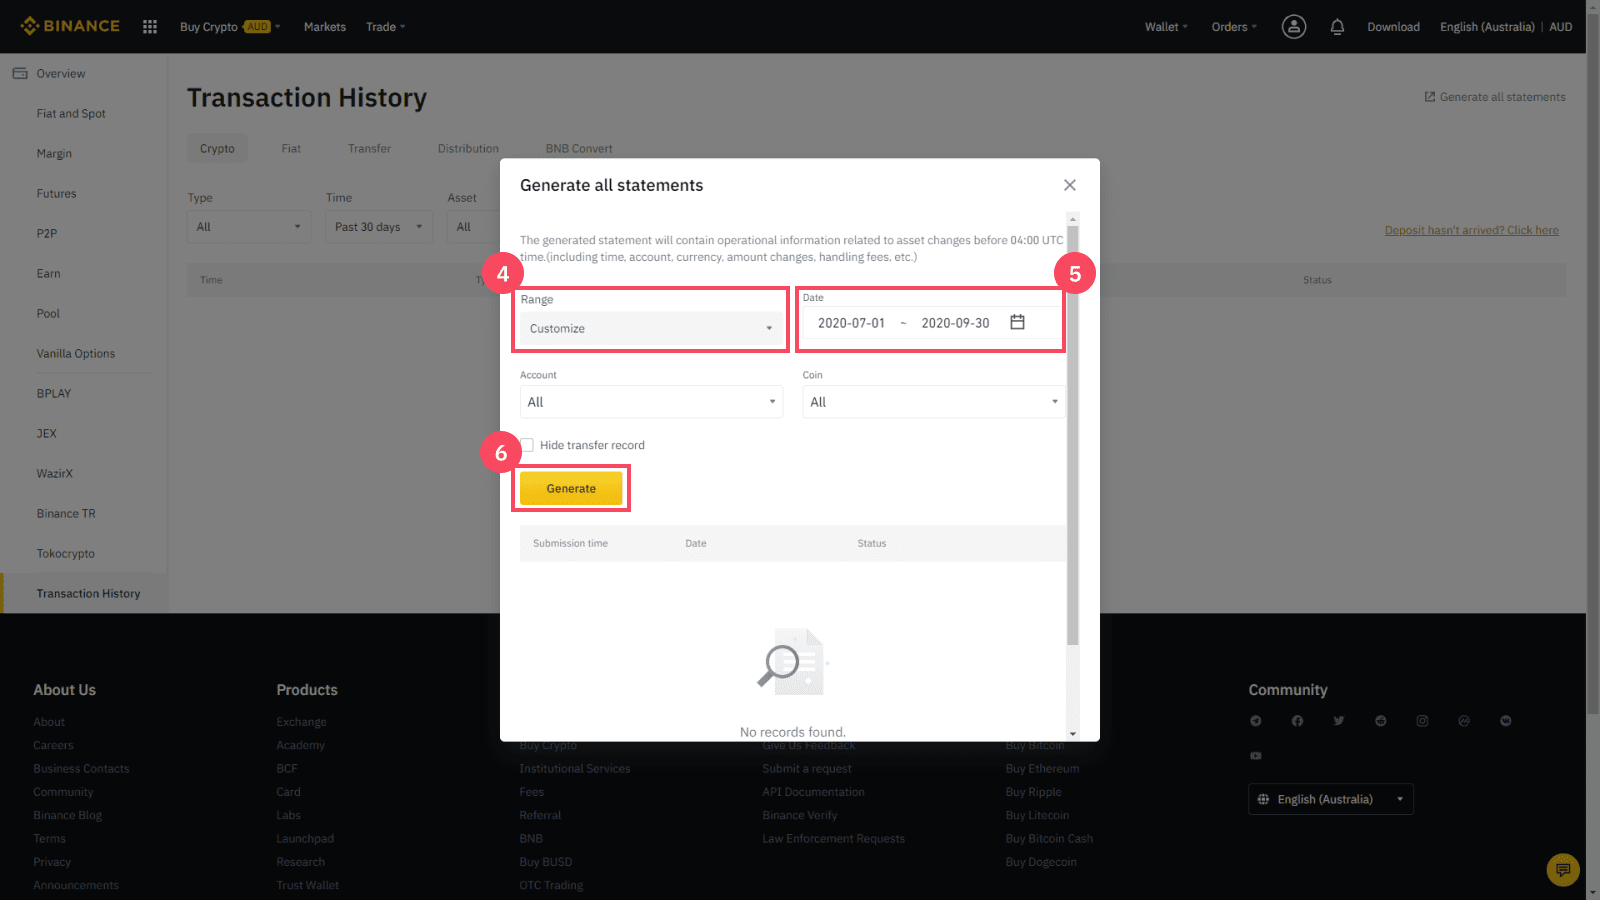The height and width of the screenshot is (900, 1600).
Task: Open the Buy Crypto AUD dropdown
Action: pyautogui.click(x=230, y=27)
